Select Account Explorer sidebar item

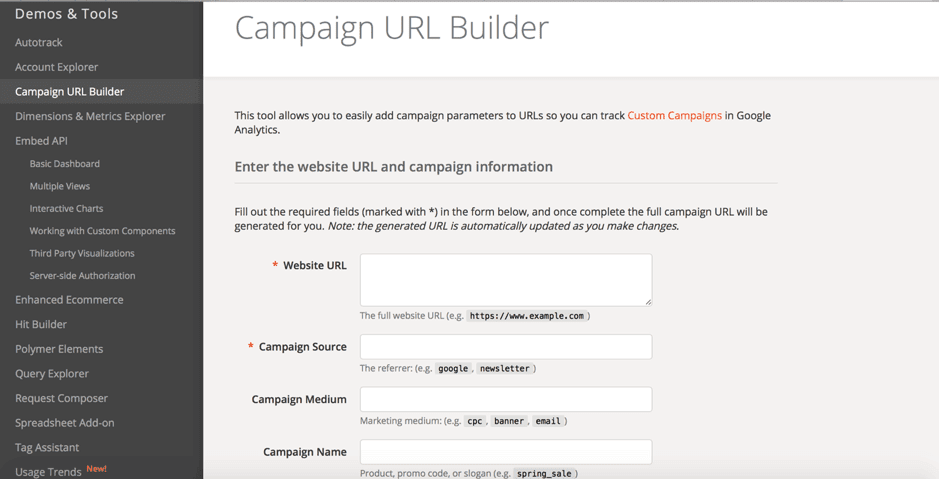(x=56, y=67)
